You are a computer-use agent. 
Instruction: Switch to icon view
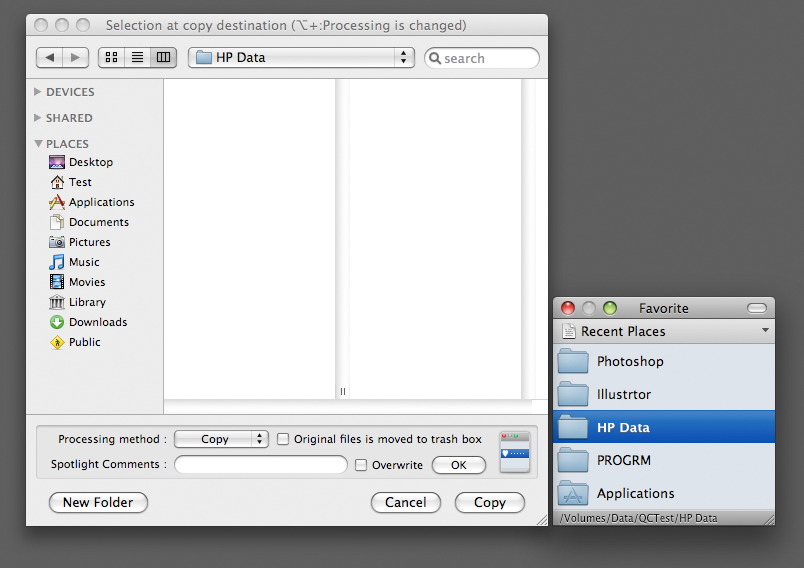[x=111, y=57]
